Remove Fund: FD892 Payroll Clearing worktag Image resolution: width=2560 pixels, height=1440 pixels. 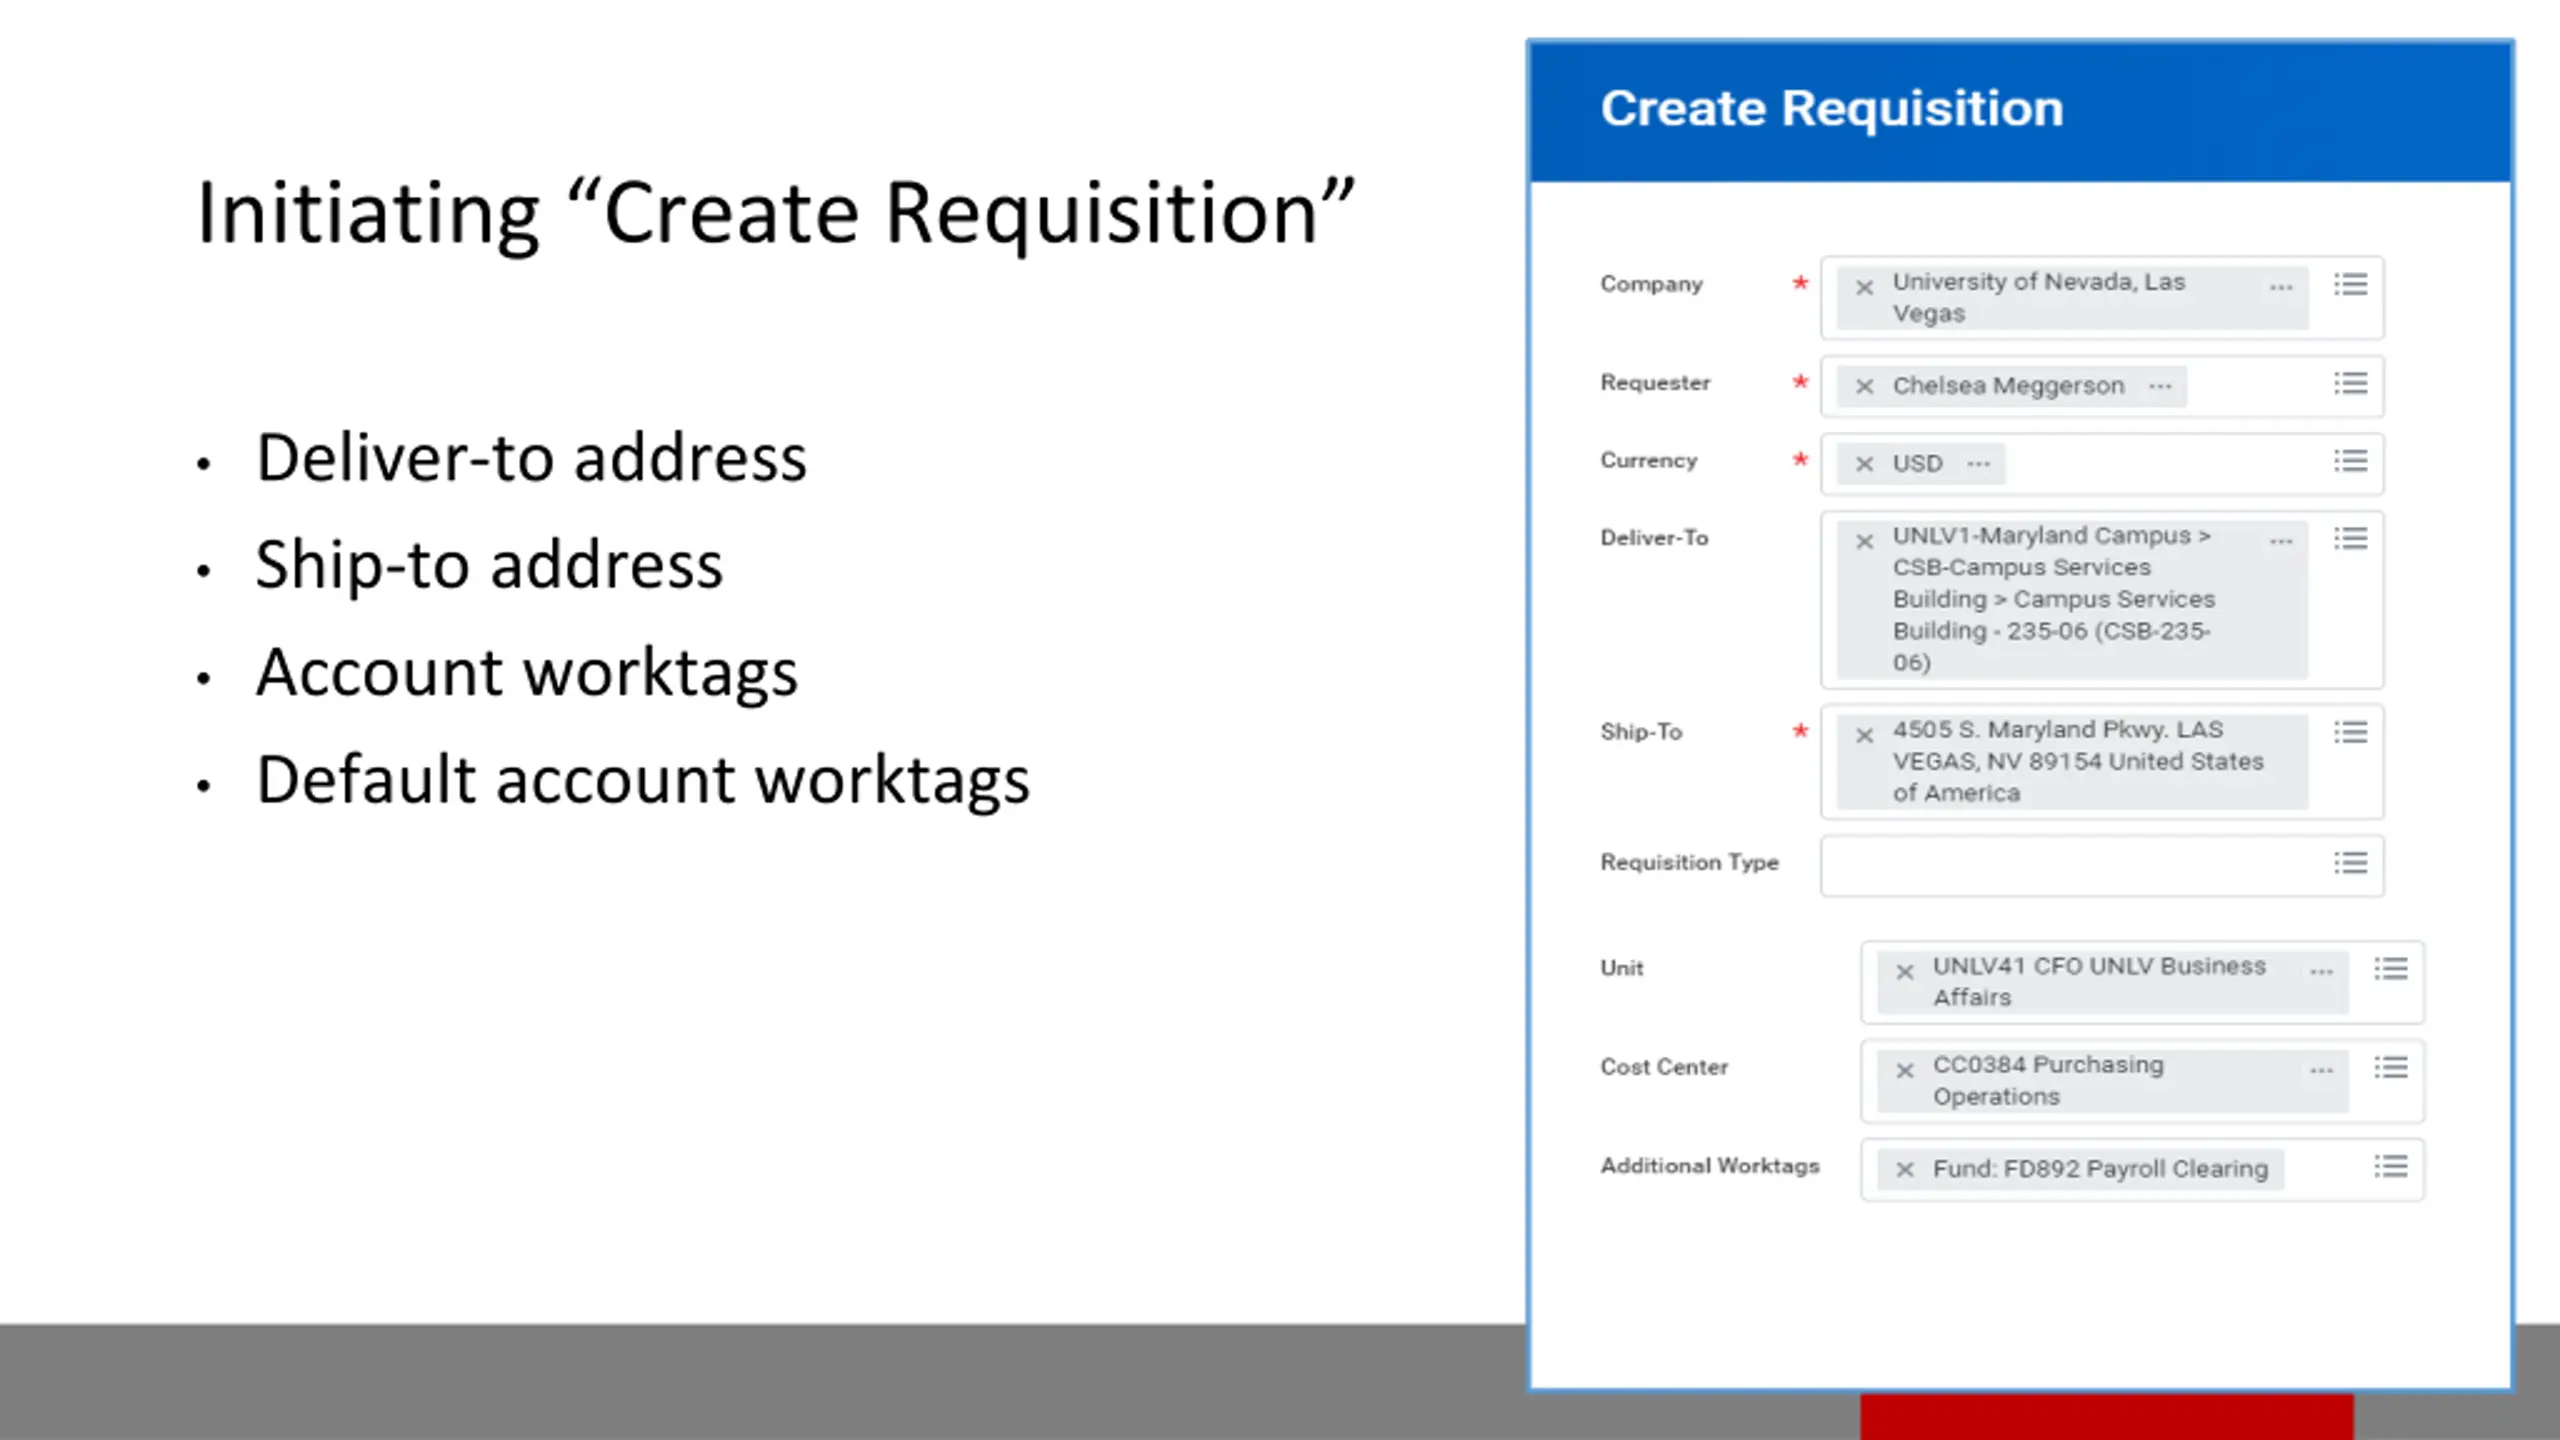[1904, 1170]
